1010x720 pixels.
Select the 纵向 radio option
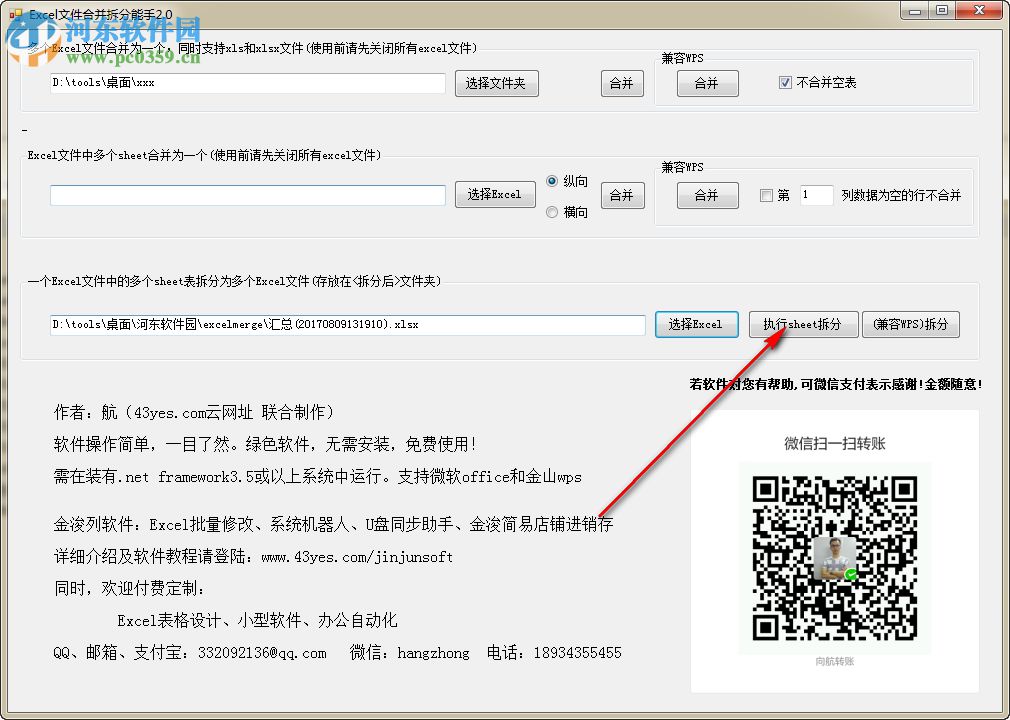click(551, 181)
